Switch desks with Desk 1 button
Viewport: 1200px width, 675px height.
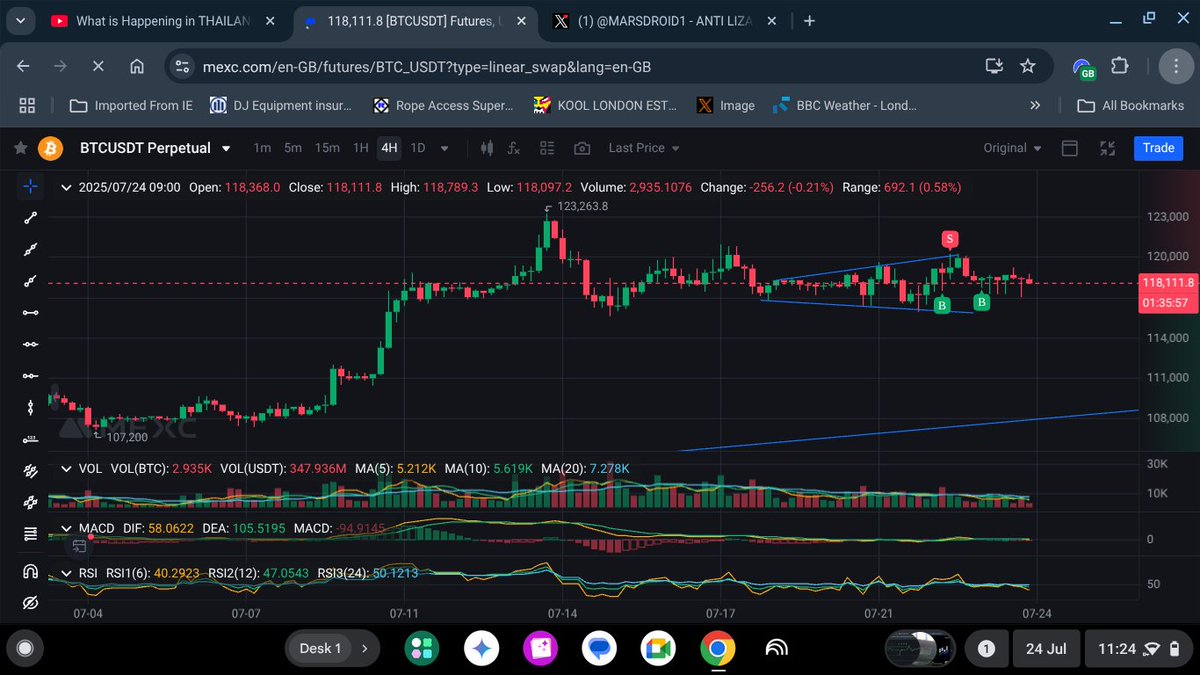(x=332, y=648)
